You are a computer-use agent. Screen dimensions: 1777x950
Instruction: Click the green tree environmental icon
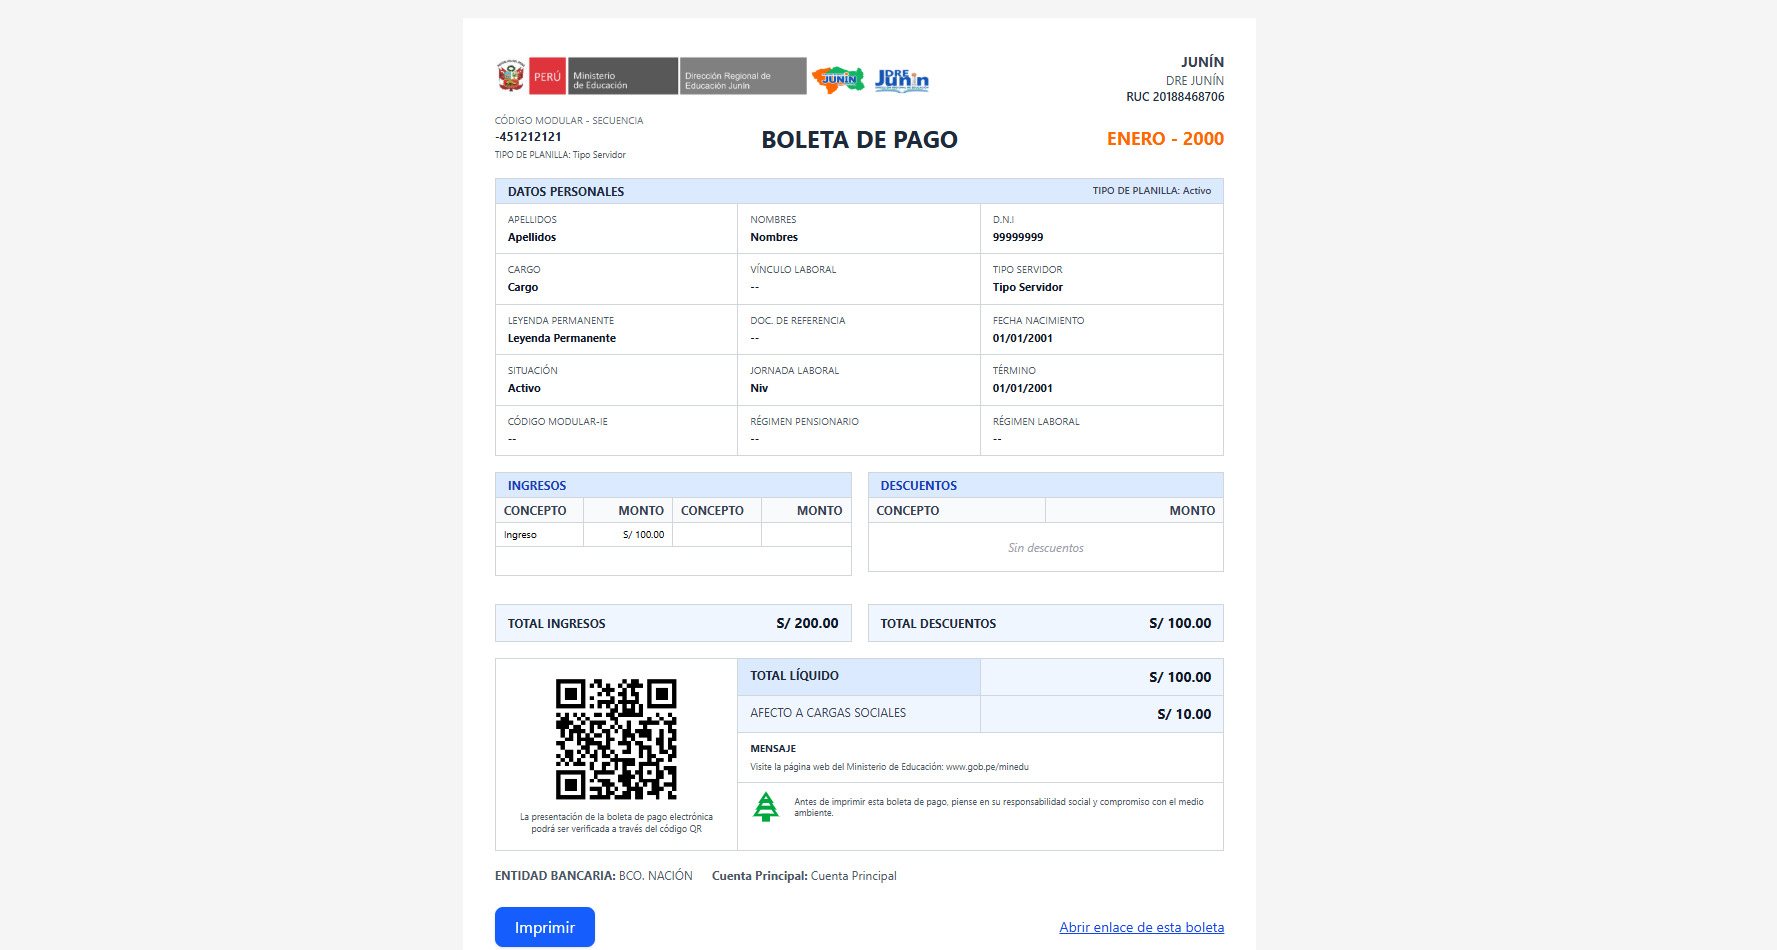point(766,806)
